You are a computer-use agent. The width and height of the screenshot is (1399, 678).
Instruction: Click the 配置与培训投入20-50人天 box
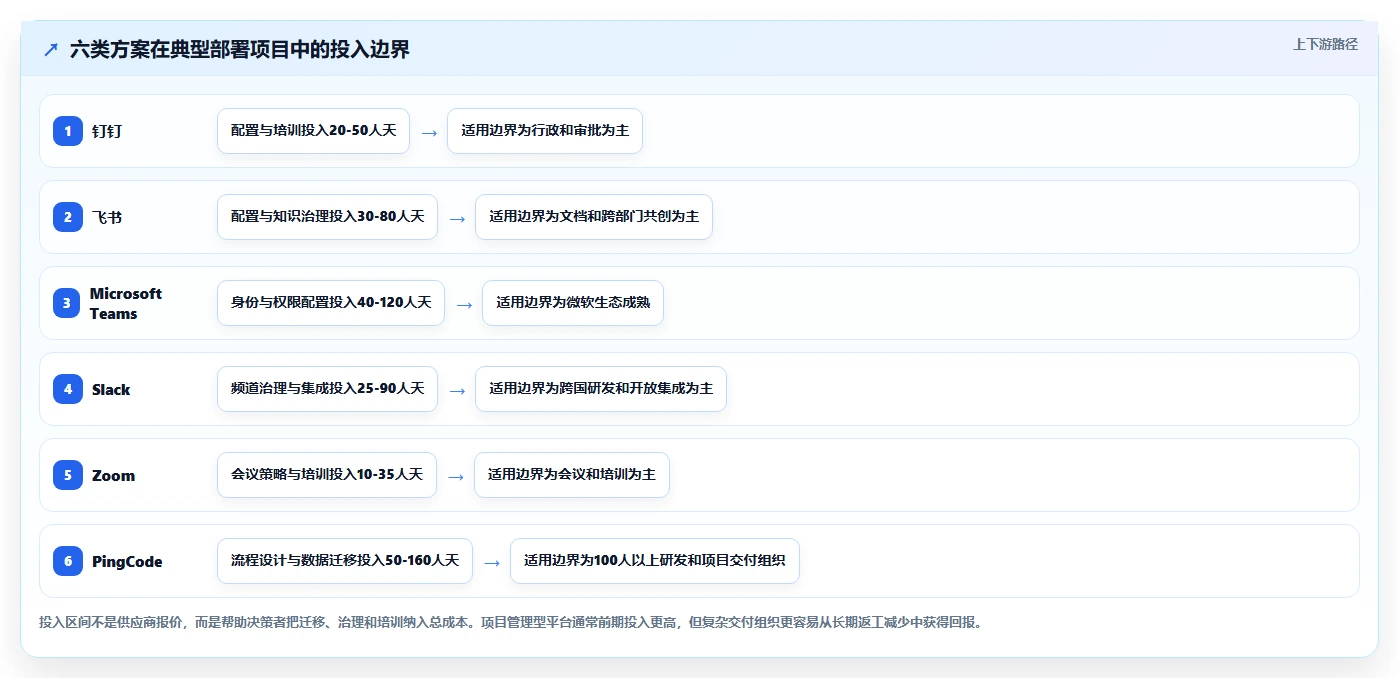point(313,131)
